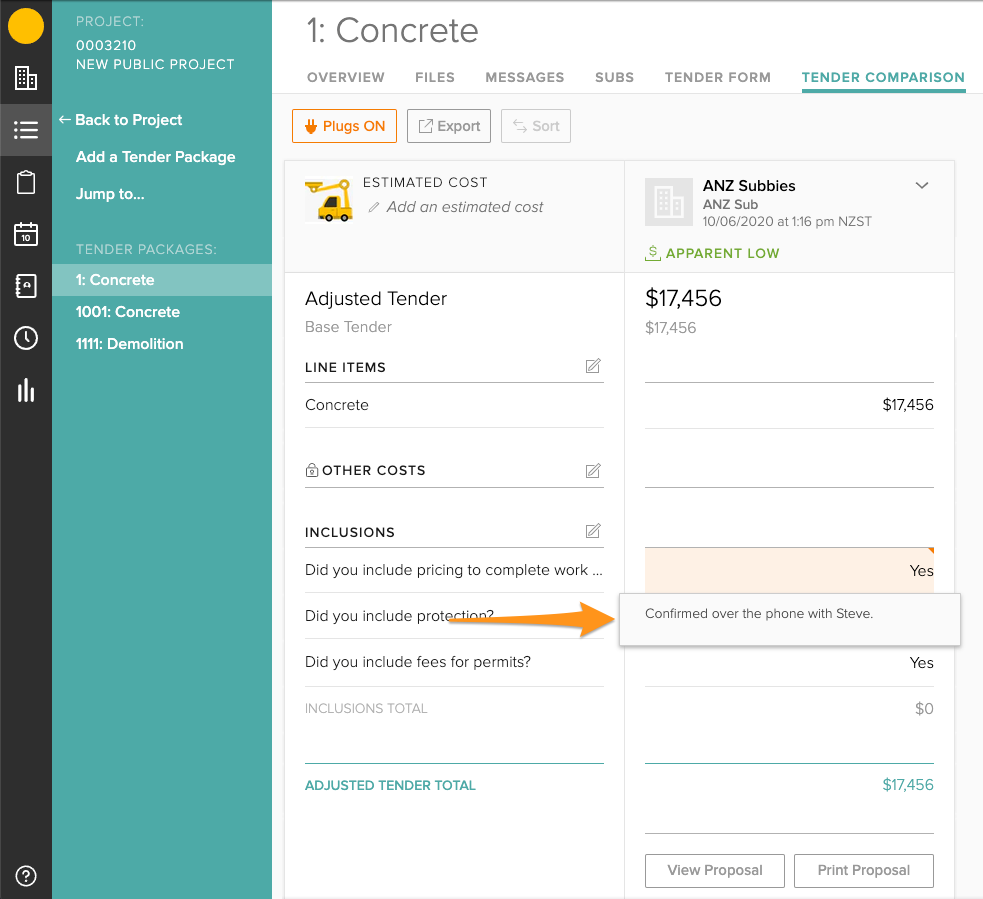Click the View Proposal button
Viewport: 983px width, 899px height.
(x=714, y=870)
